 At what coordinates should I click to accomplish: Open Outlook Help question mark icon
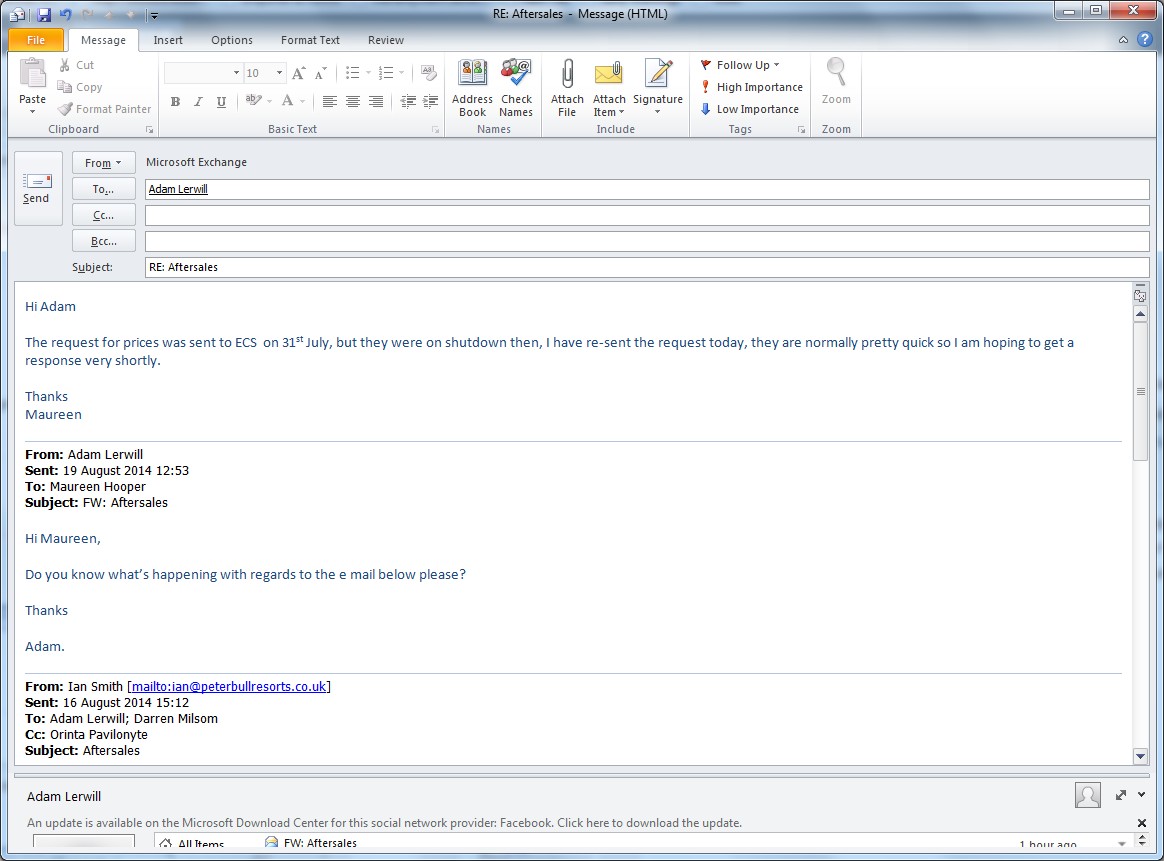[1145, 40]
